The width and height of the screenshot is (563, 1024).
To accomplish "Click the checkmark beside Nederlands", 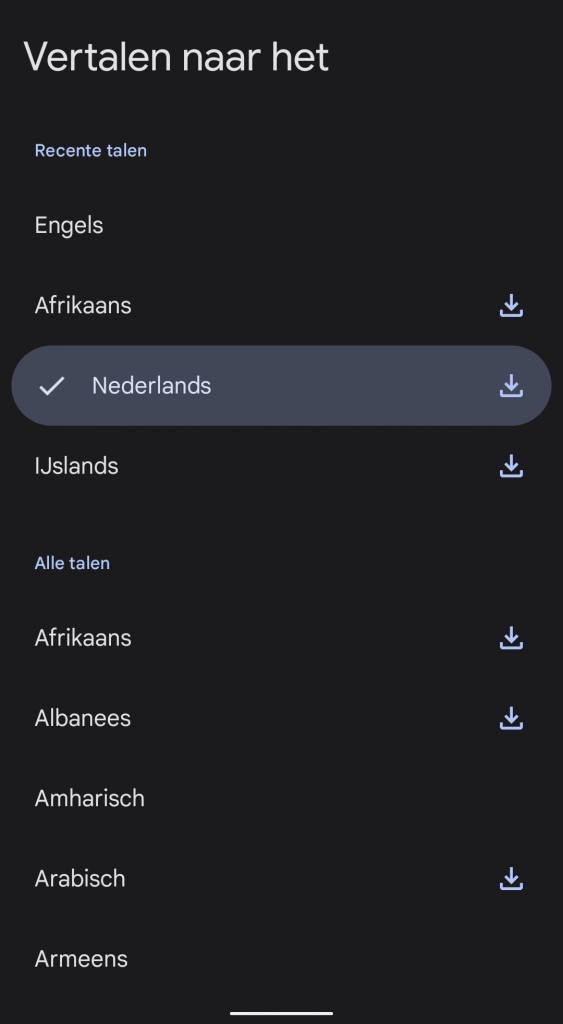I will [52, 386].
